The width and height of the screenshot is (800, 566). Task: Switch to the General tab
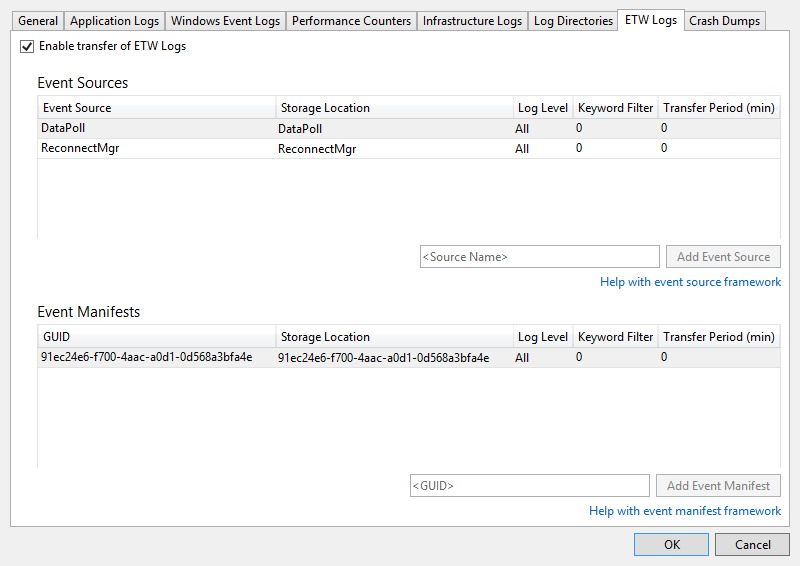click(38, 21)
